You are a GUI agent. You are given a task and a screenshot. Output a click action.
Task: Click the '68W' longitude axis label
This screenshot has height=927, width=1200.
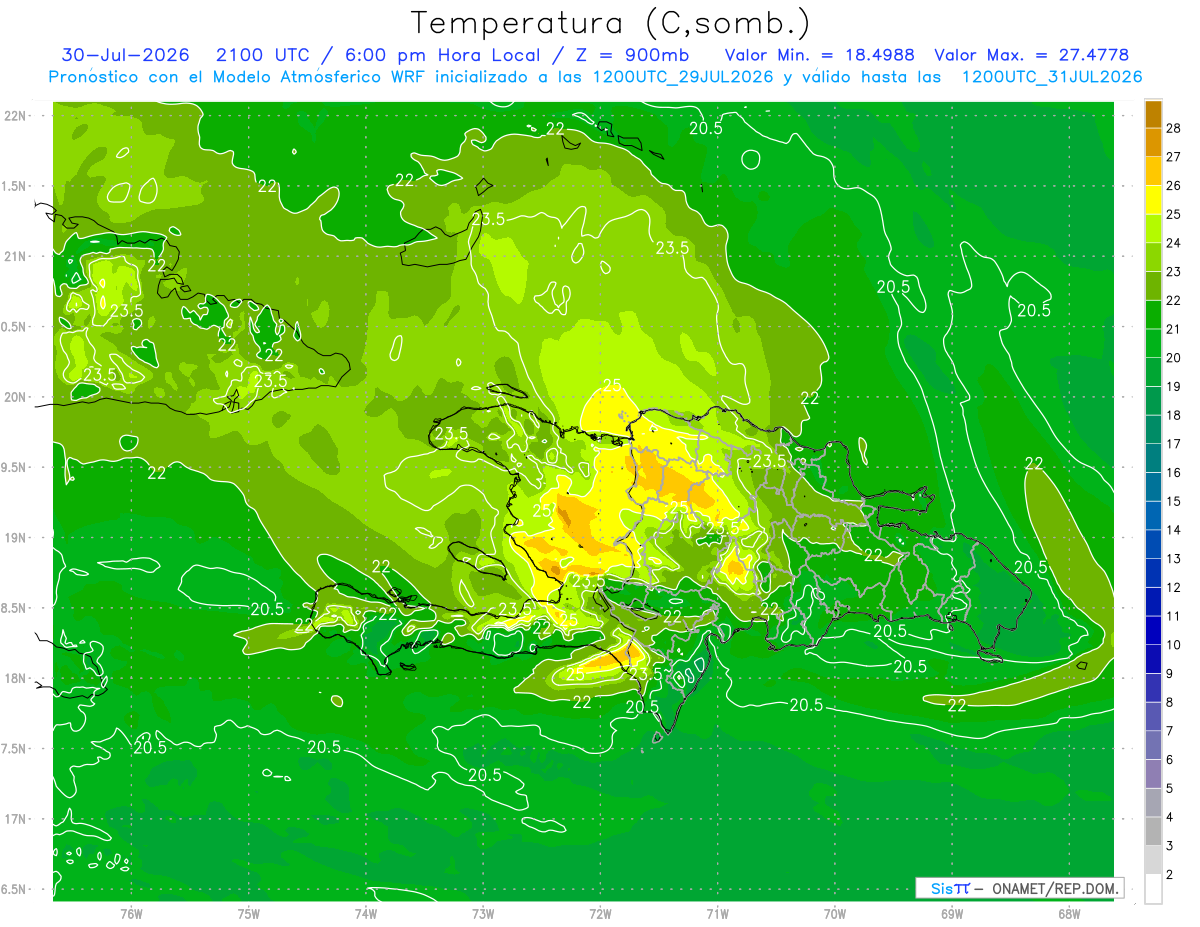pyautogui.click(x=1068, y=914)
